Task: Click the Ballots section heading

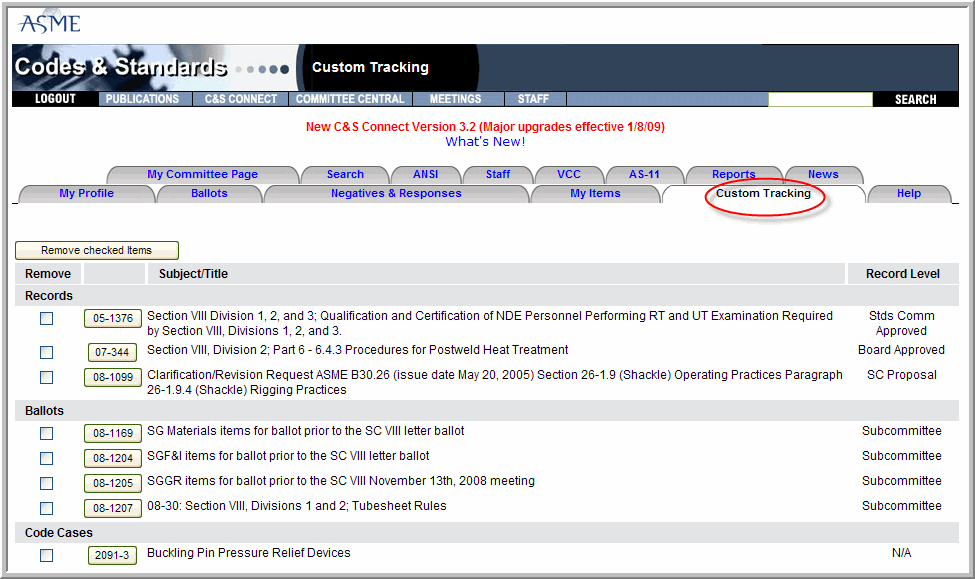Action: [44, 411]
